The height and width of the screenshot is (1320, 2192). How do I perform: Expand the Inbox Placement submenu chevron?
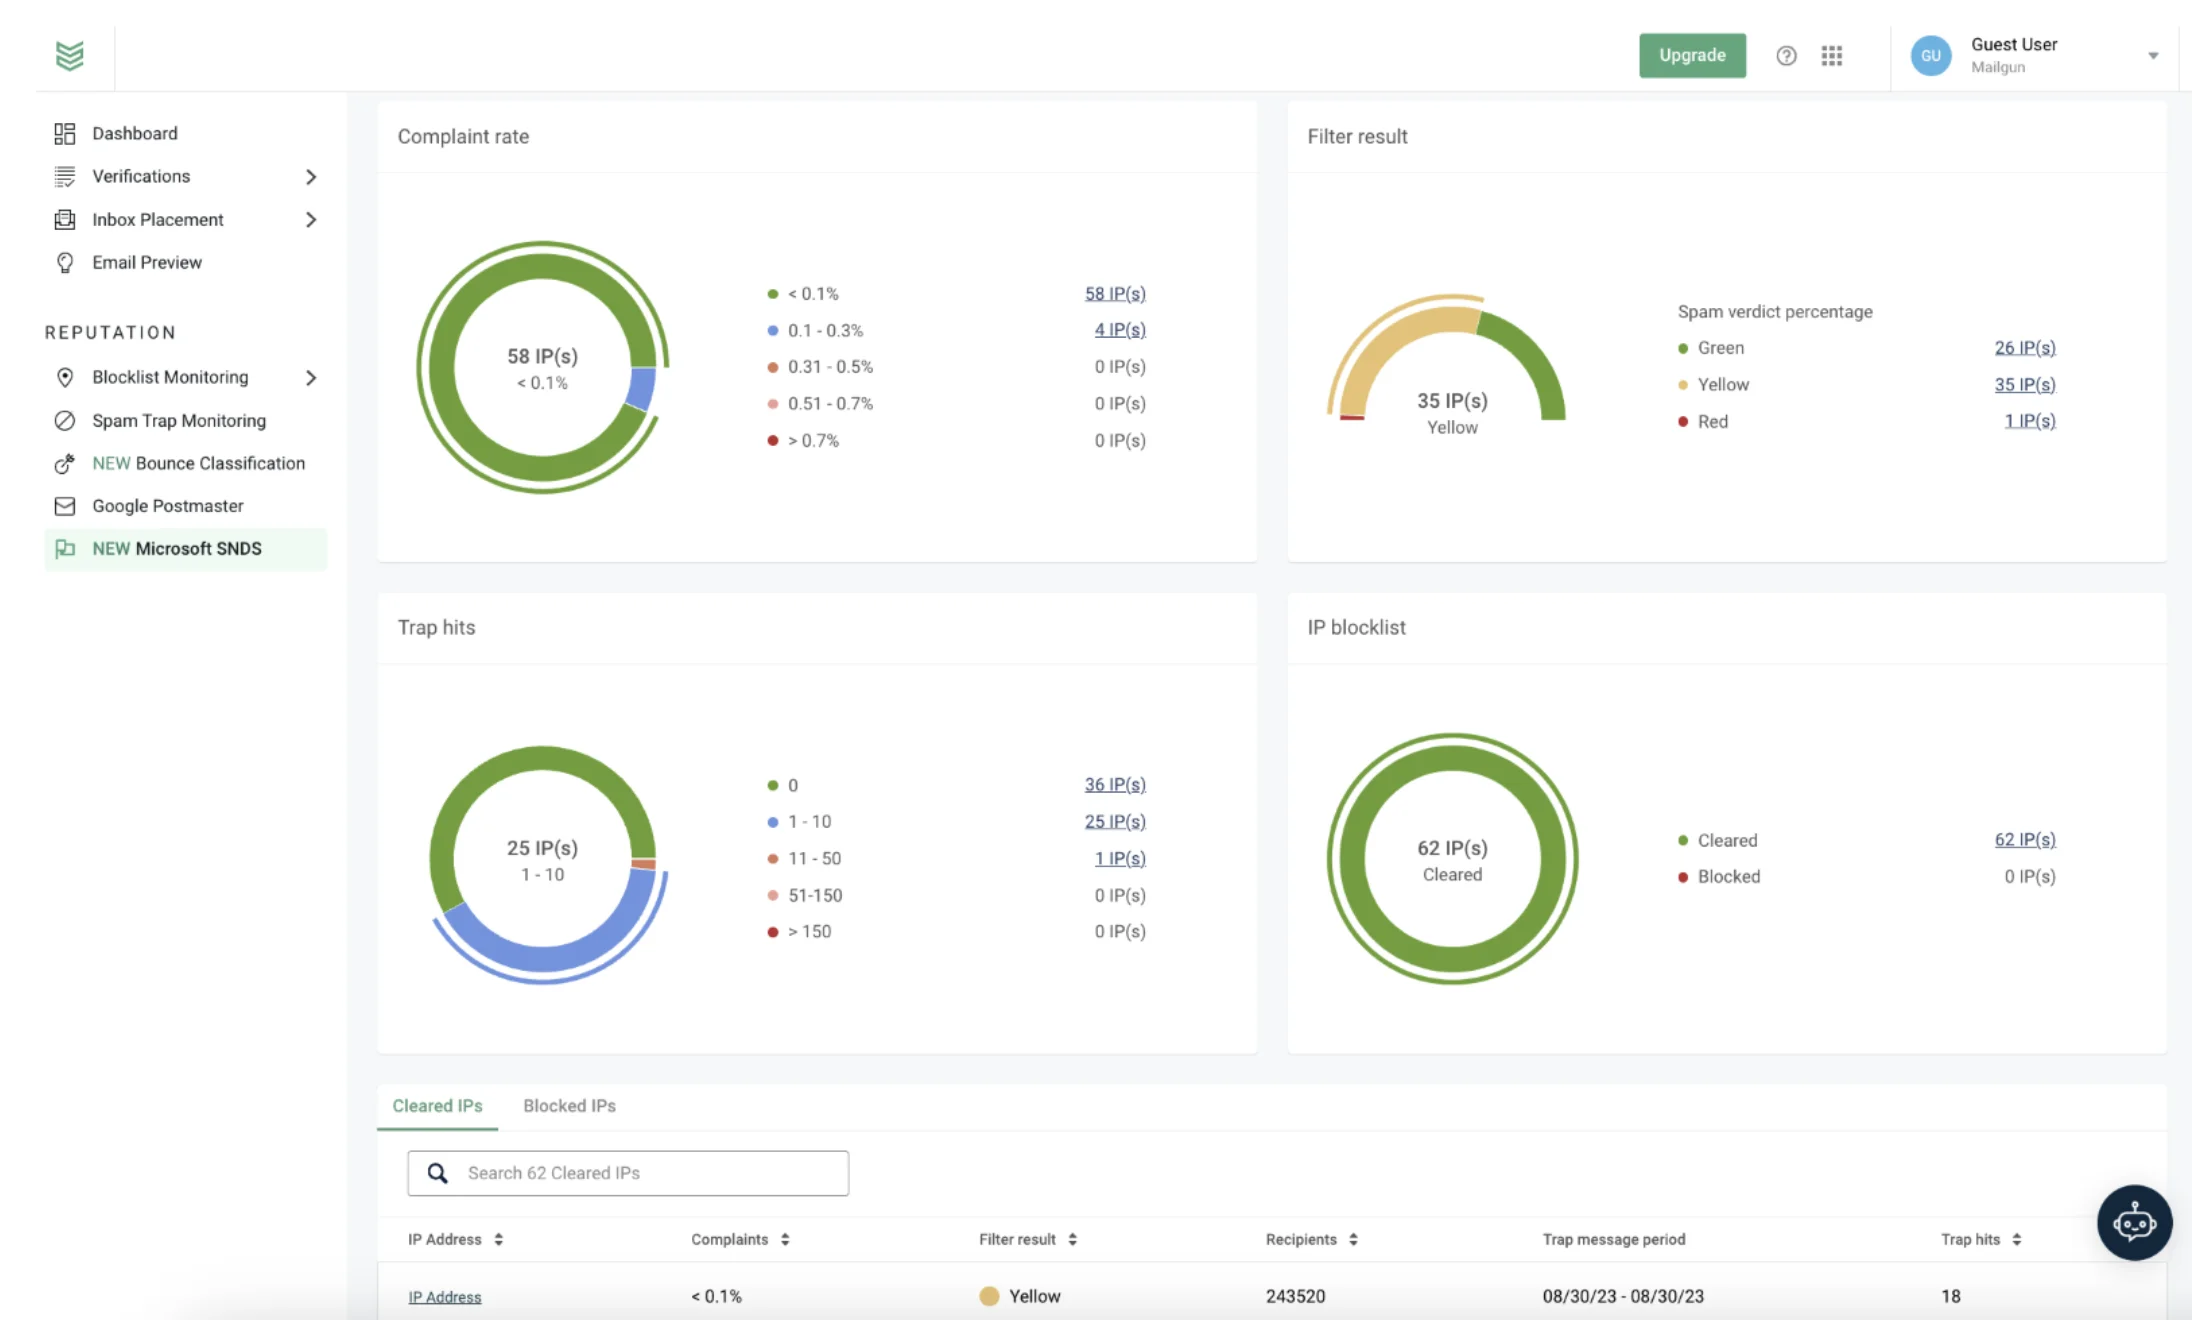pos(311,220)
